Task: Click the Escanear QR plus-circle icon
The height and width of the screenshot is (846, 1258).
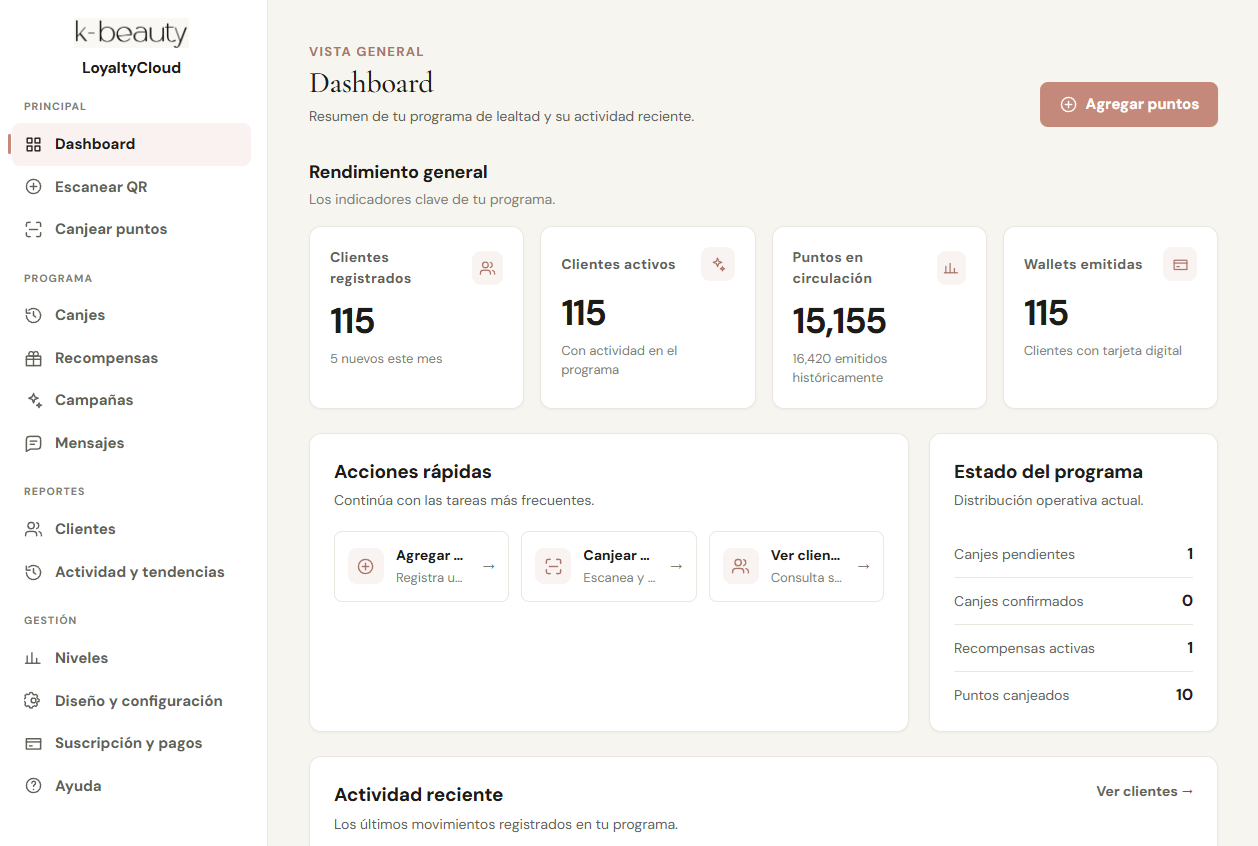Action: pos(33,187)
